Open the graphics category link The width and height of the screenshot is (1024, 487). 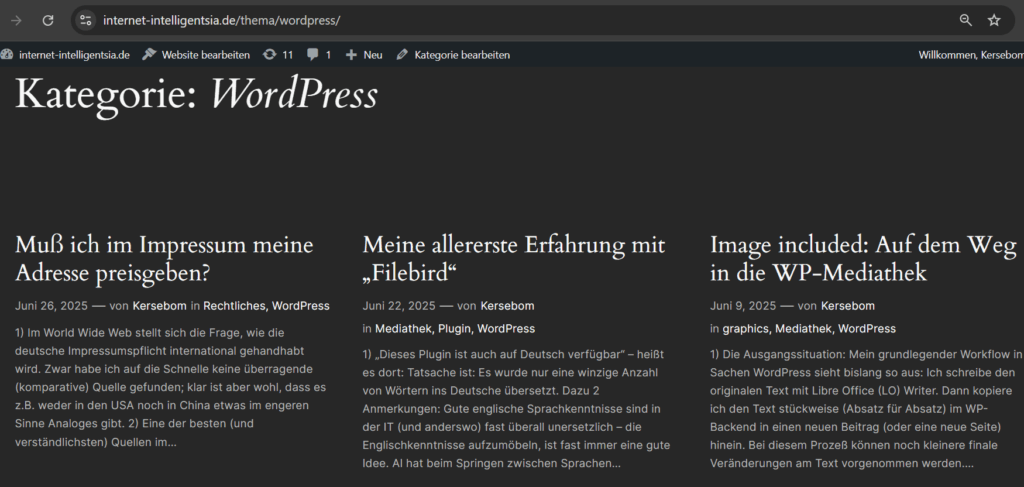click(745, 328)
